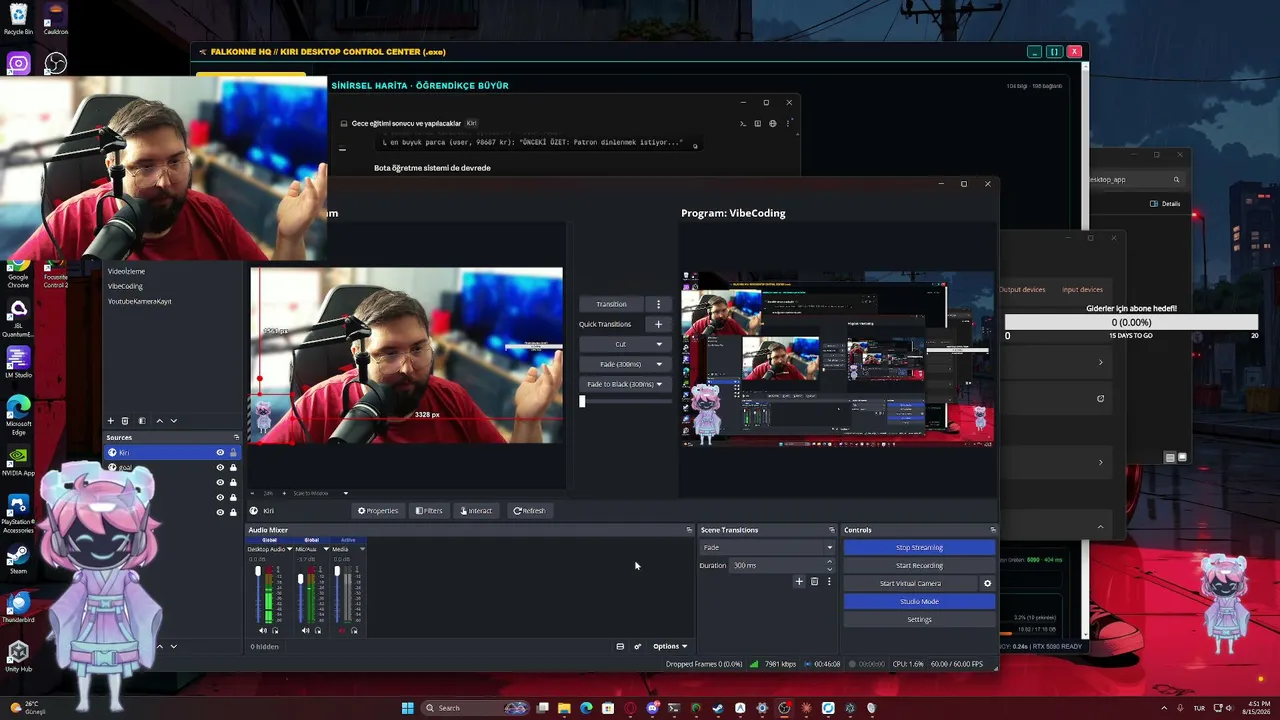
Task: Open Media channel options dropdown
Action: tap(362, 549)
